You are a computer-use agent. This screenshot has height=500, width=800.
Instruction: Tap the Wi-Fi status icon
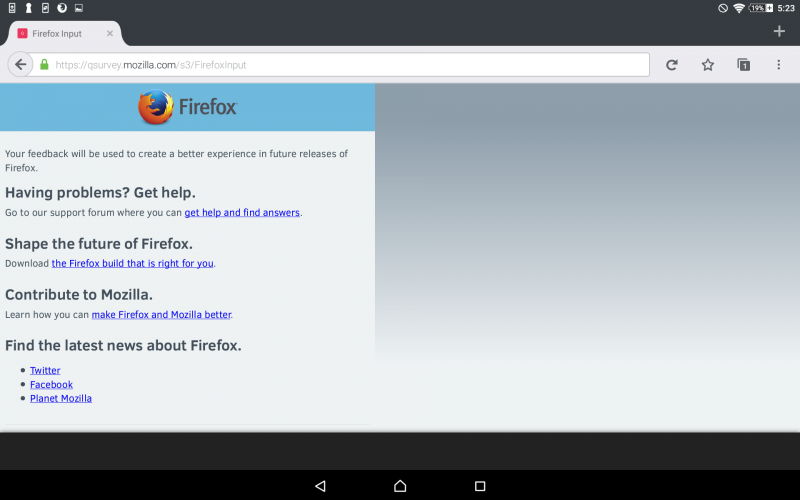738,8
